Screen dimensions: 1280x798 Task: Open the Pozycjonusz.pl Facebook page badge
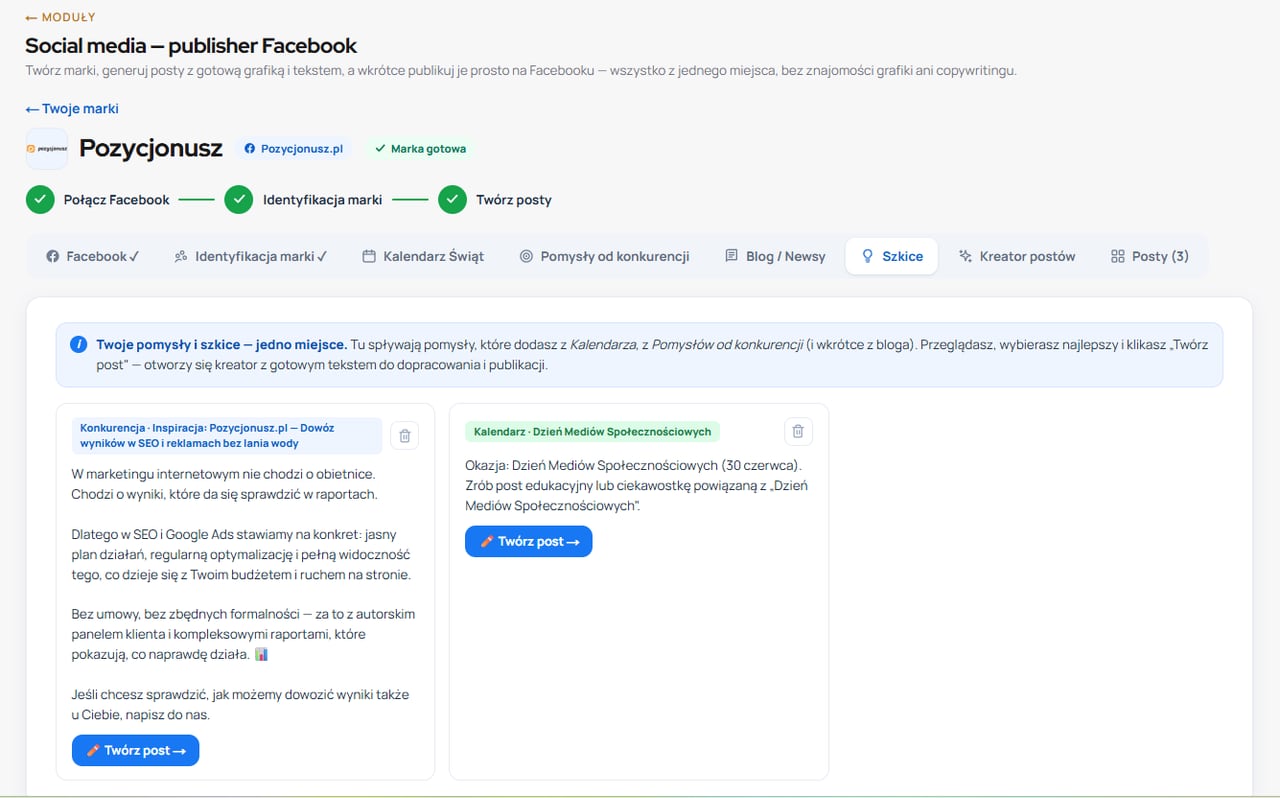(x=294, y=148)
